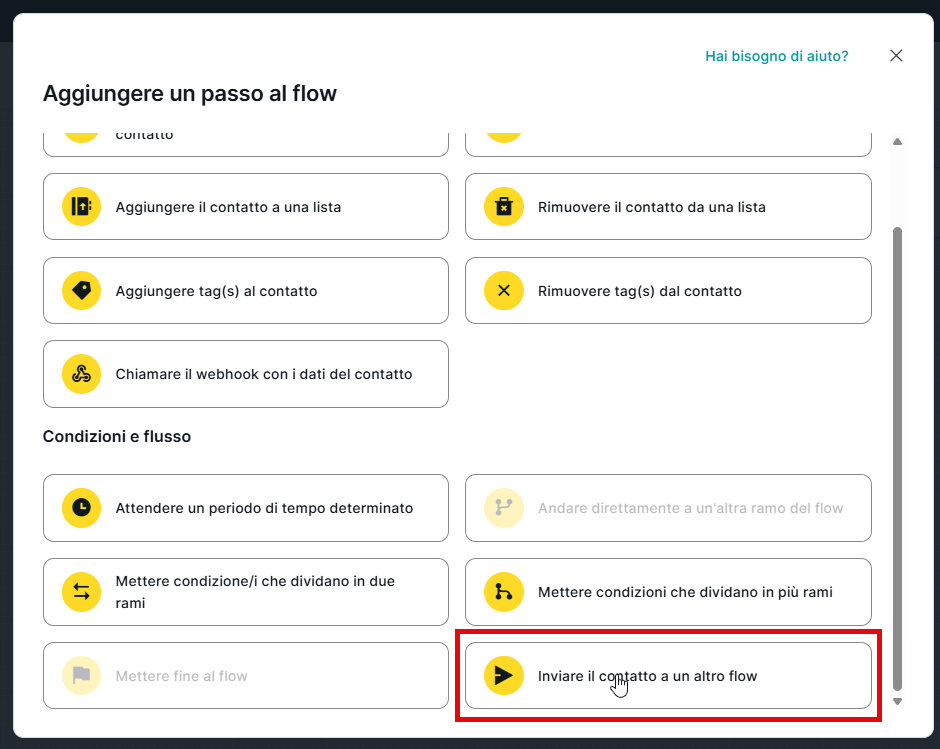Select 'Attendere un periodo di tempo determinato'
Viewport: 940px width, 749px height.
(264, 508)
